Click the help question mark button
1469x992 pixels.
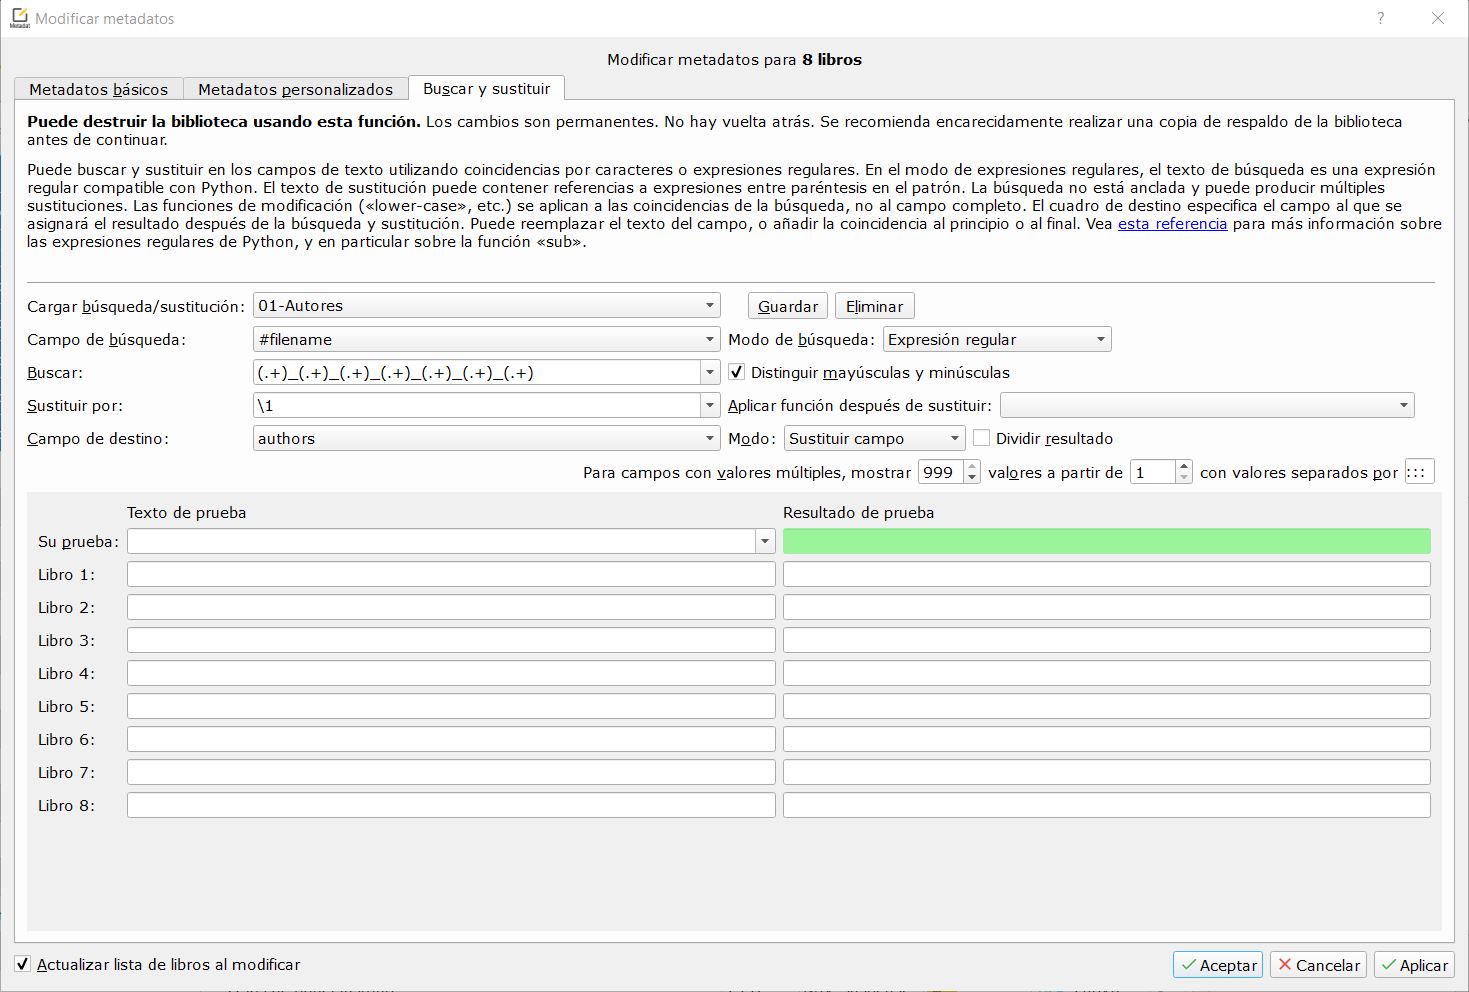click(x=1381, y=18)
